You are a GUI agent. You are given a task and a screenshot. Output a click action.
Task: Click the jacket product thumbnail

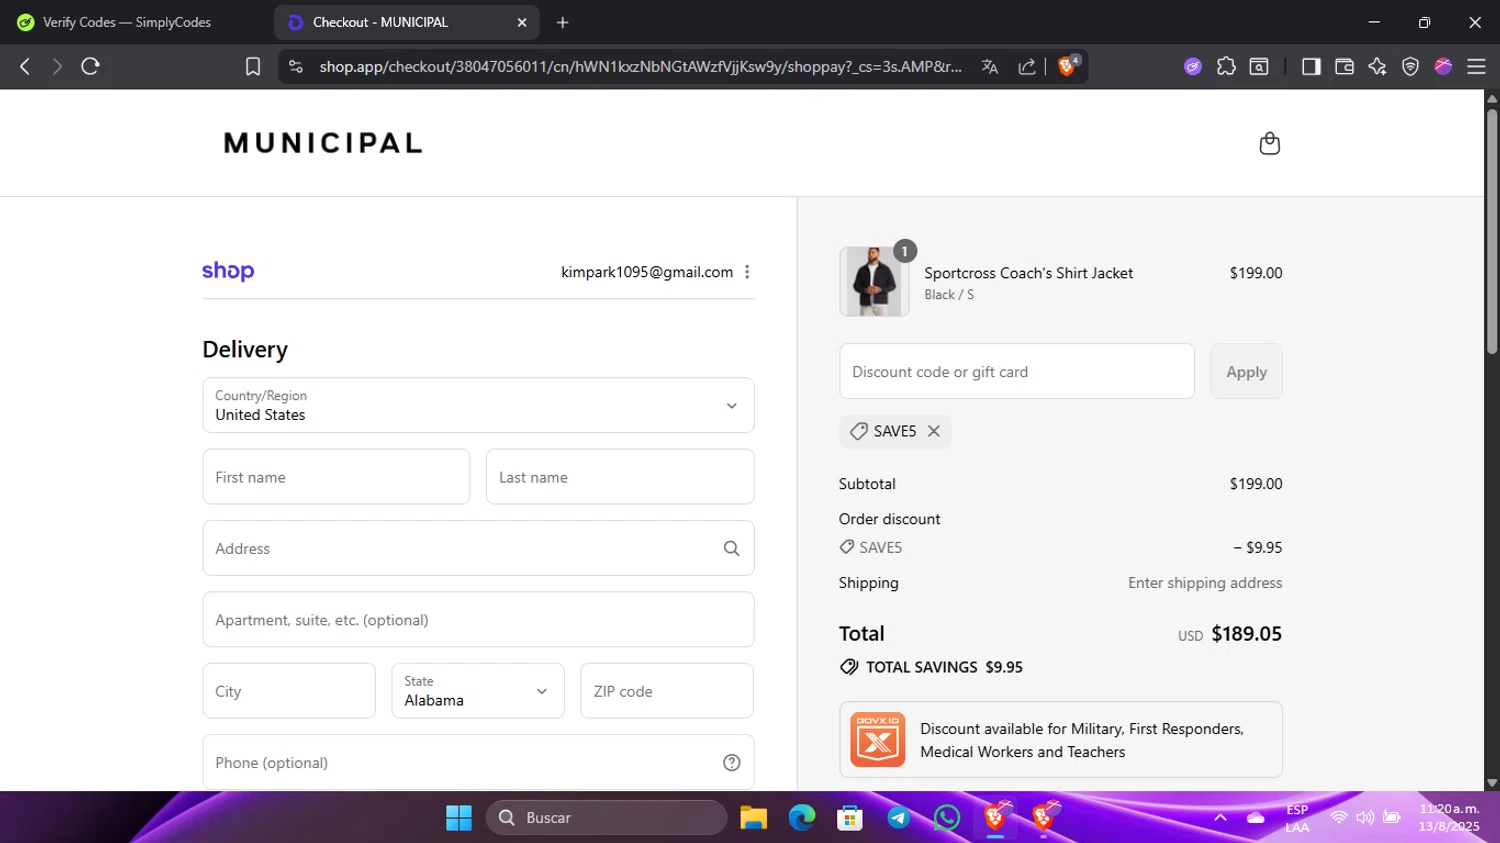(874, 282)
